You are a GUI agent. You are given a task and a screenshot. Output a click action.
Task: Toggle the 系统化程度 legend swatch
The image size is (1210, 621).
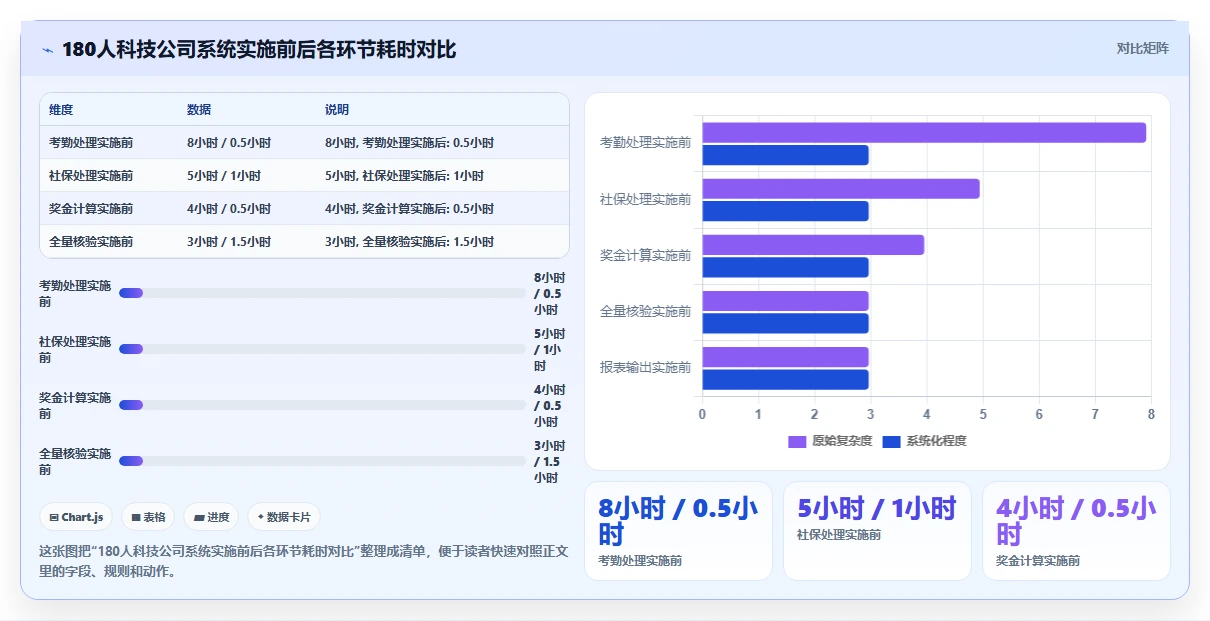(892, 441)
